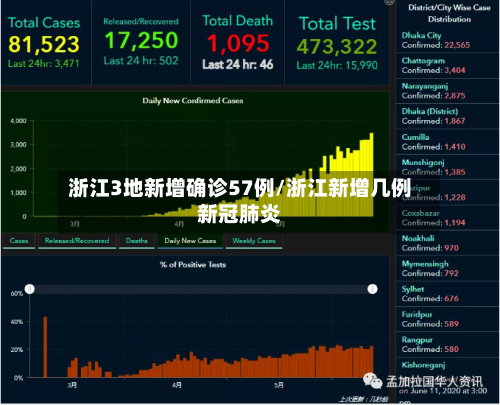Open the Daily New Cases tab
Viewport: 500px width, 405px height.
coord(190,241)
